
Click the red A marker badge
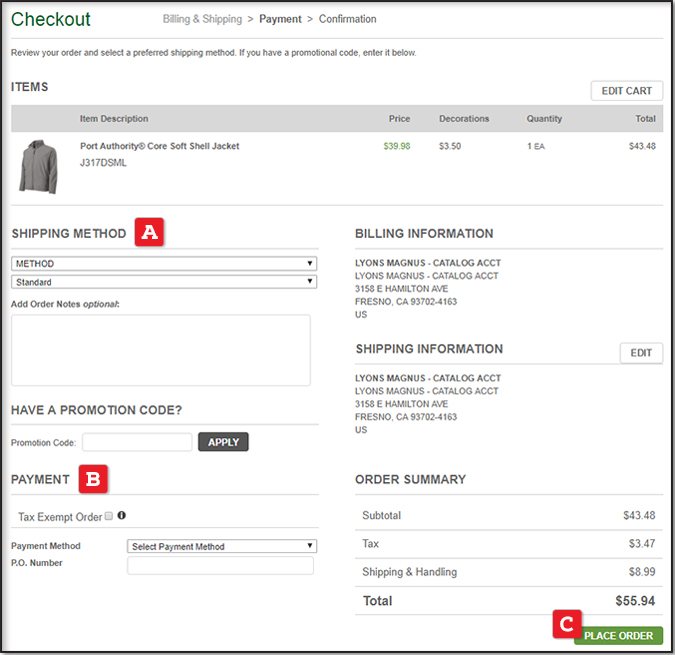point(149,233)
